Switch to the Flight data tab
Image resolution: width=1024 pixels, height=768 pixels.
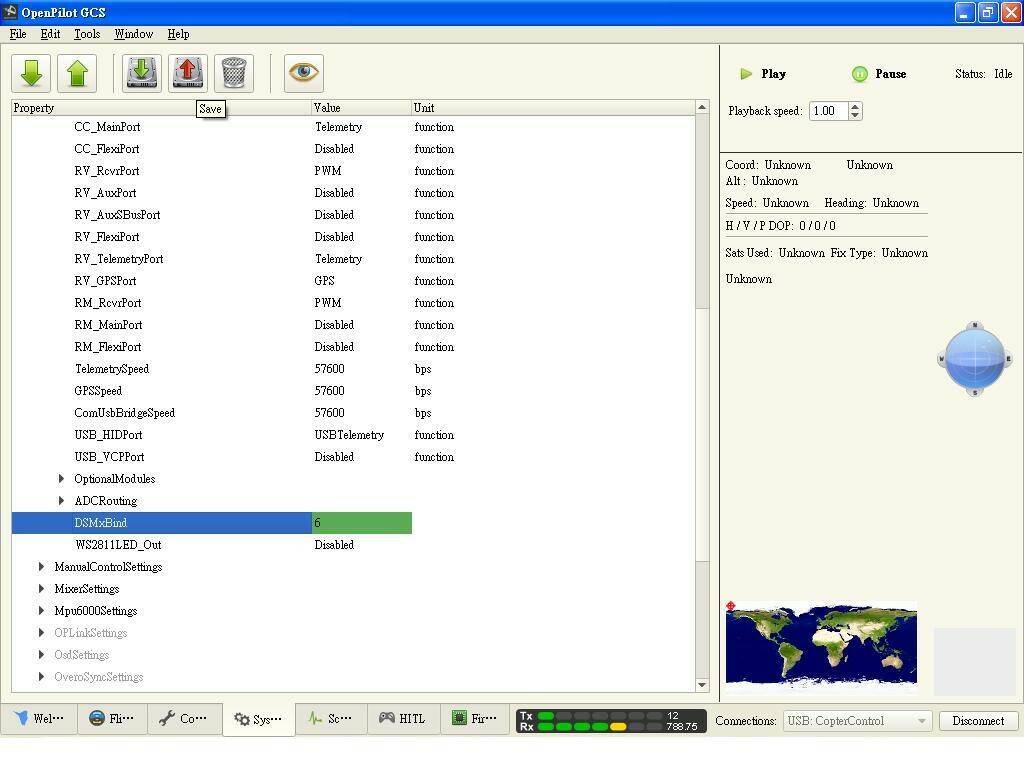click(x=112, y=719)
